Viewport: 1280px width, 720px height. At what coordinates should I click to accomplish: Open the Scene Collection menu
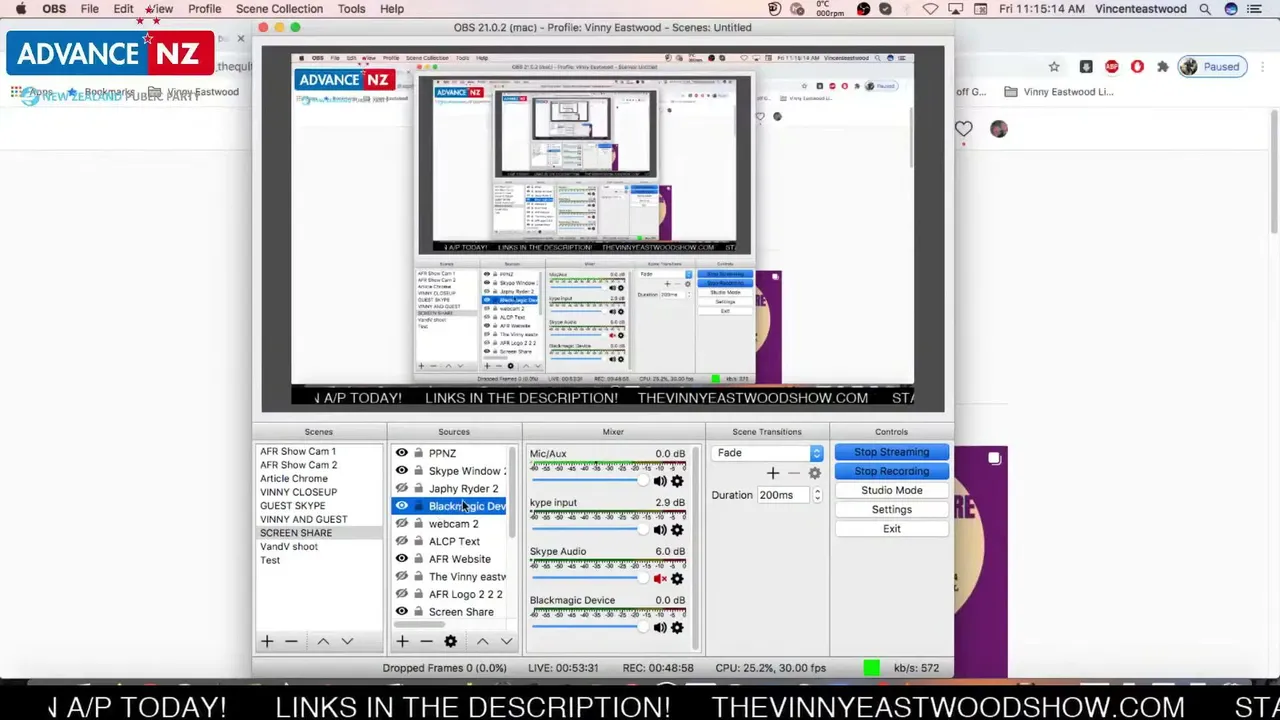[279, 9]
